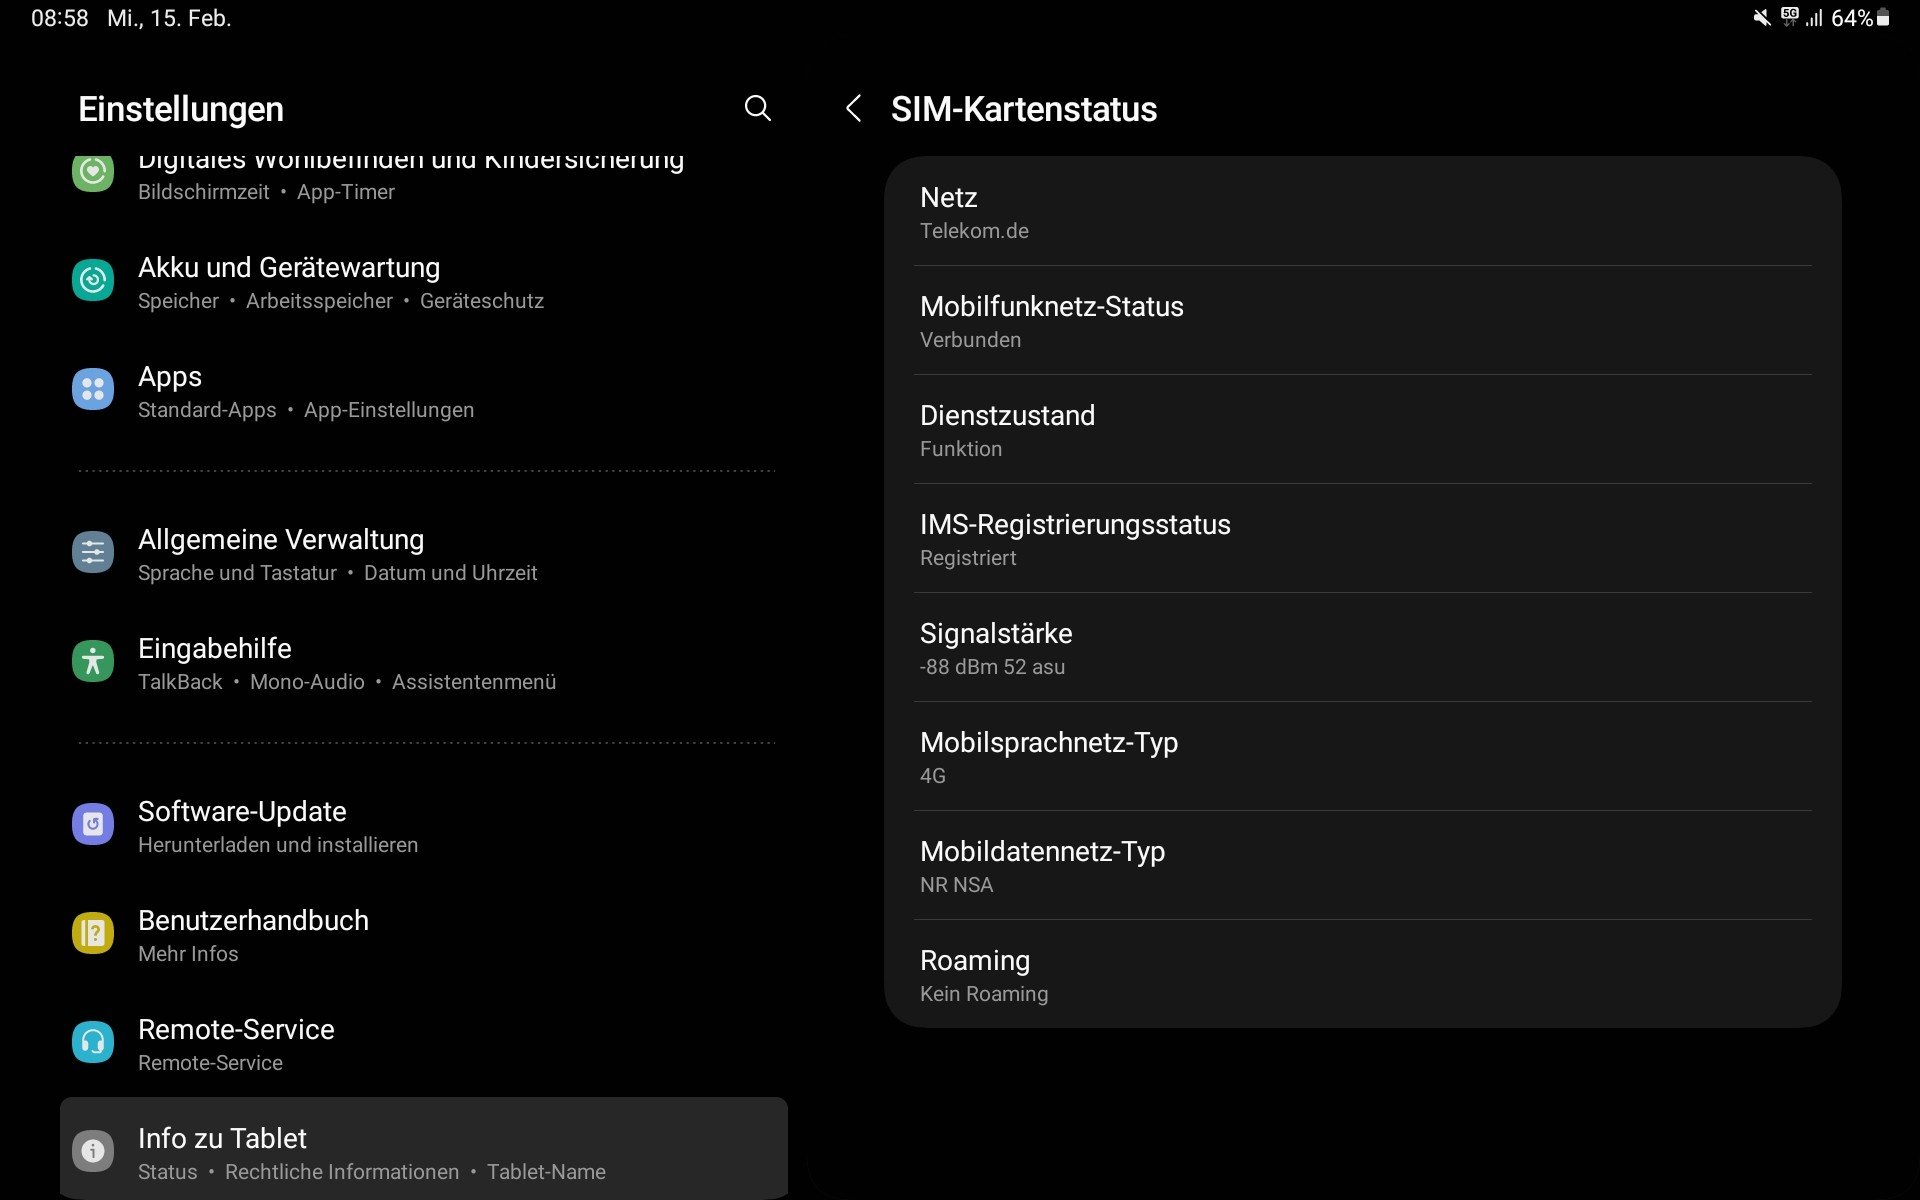
Task: Tap the grey Info zu Tablet icon
Action: pos(93,1151)
